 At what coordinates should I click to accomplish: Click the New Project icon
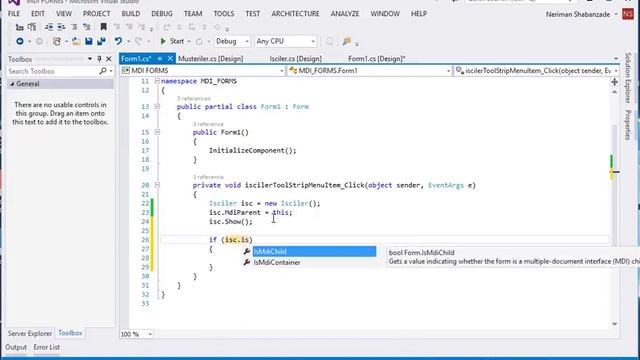coord(57,41)
